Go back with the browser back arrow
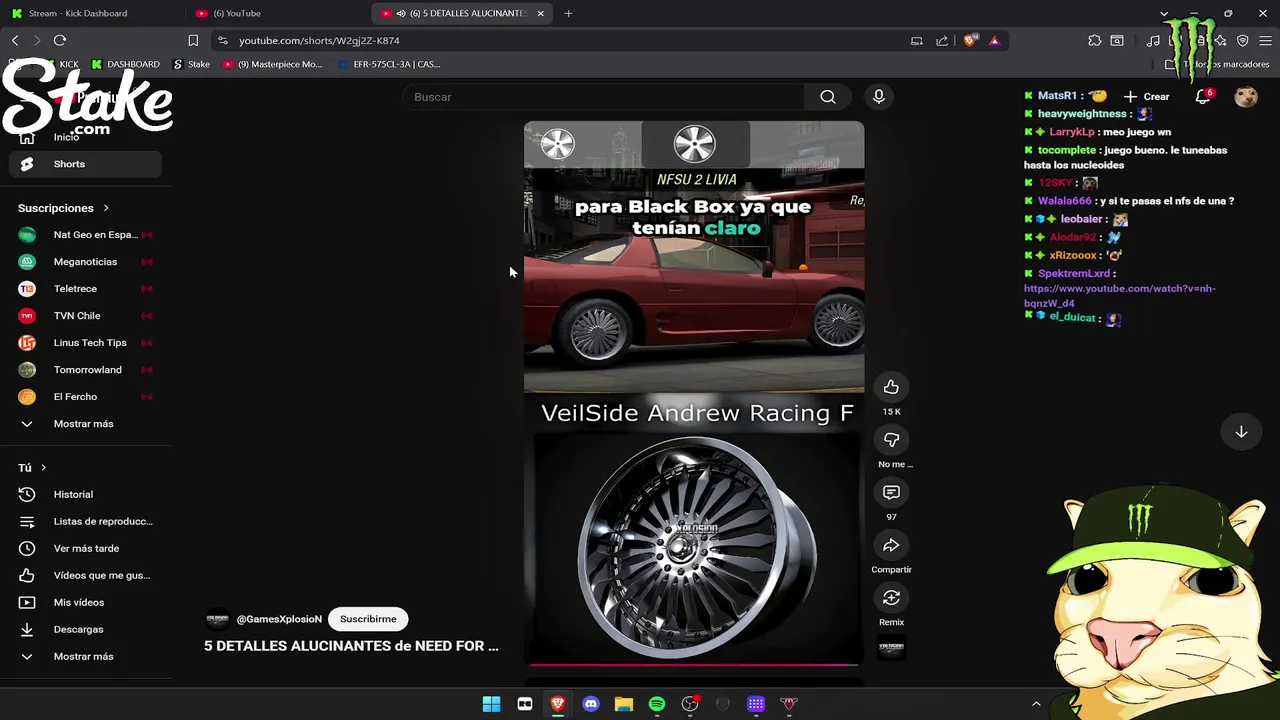Screen dimensions: 1280x720 pos(15,40)
